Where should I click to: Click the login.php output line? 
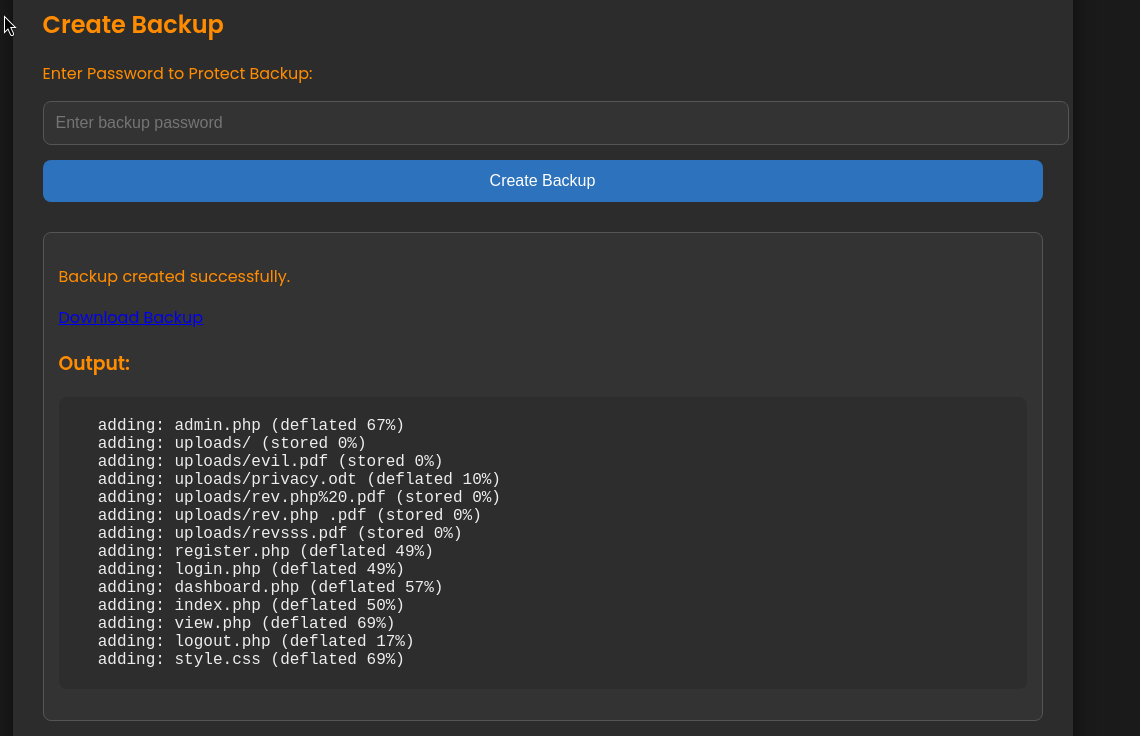coord(250,570)
